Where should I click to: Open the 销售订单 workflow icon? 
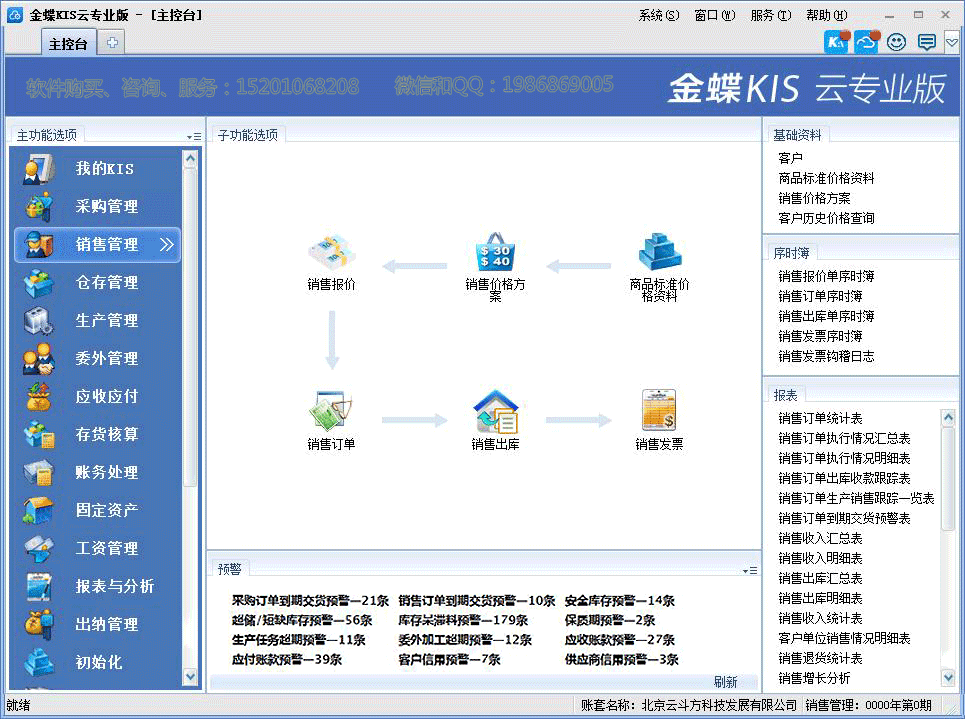[x=331, y=412]
